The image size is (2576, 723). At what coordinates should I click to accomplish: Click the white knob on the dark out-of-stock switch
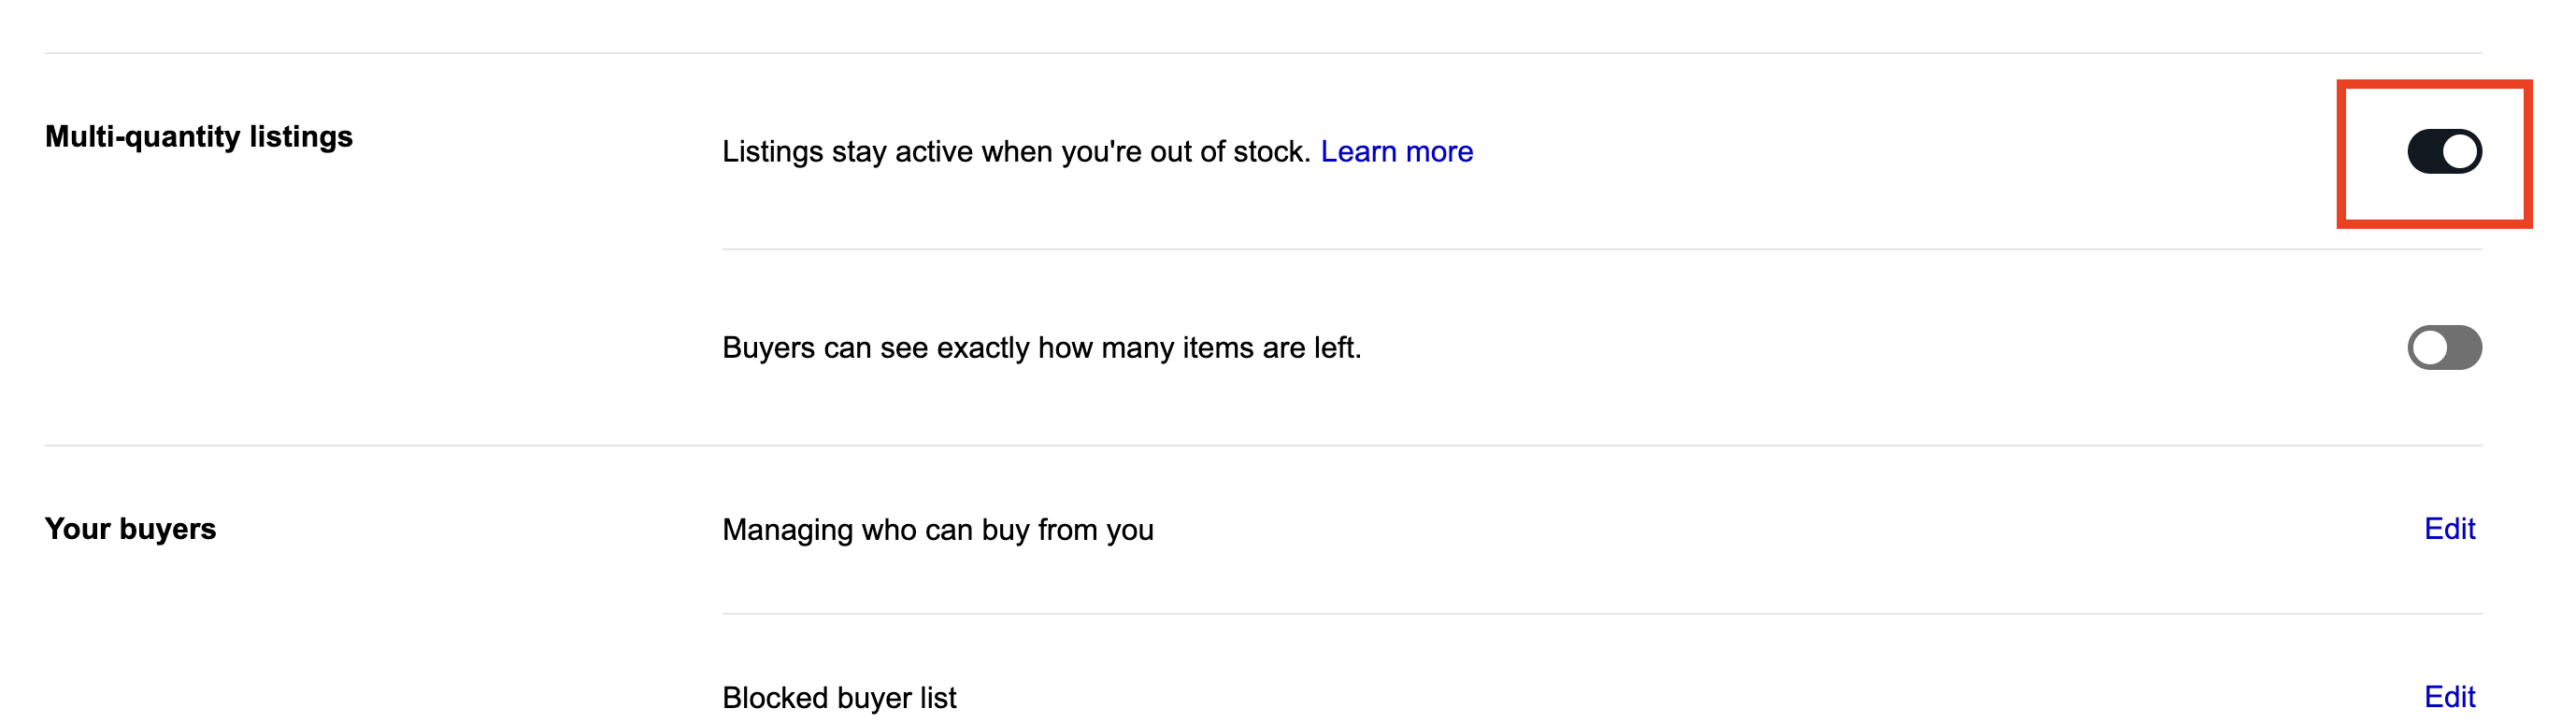(x=2460, y=151)
